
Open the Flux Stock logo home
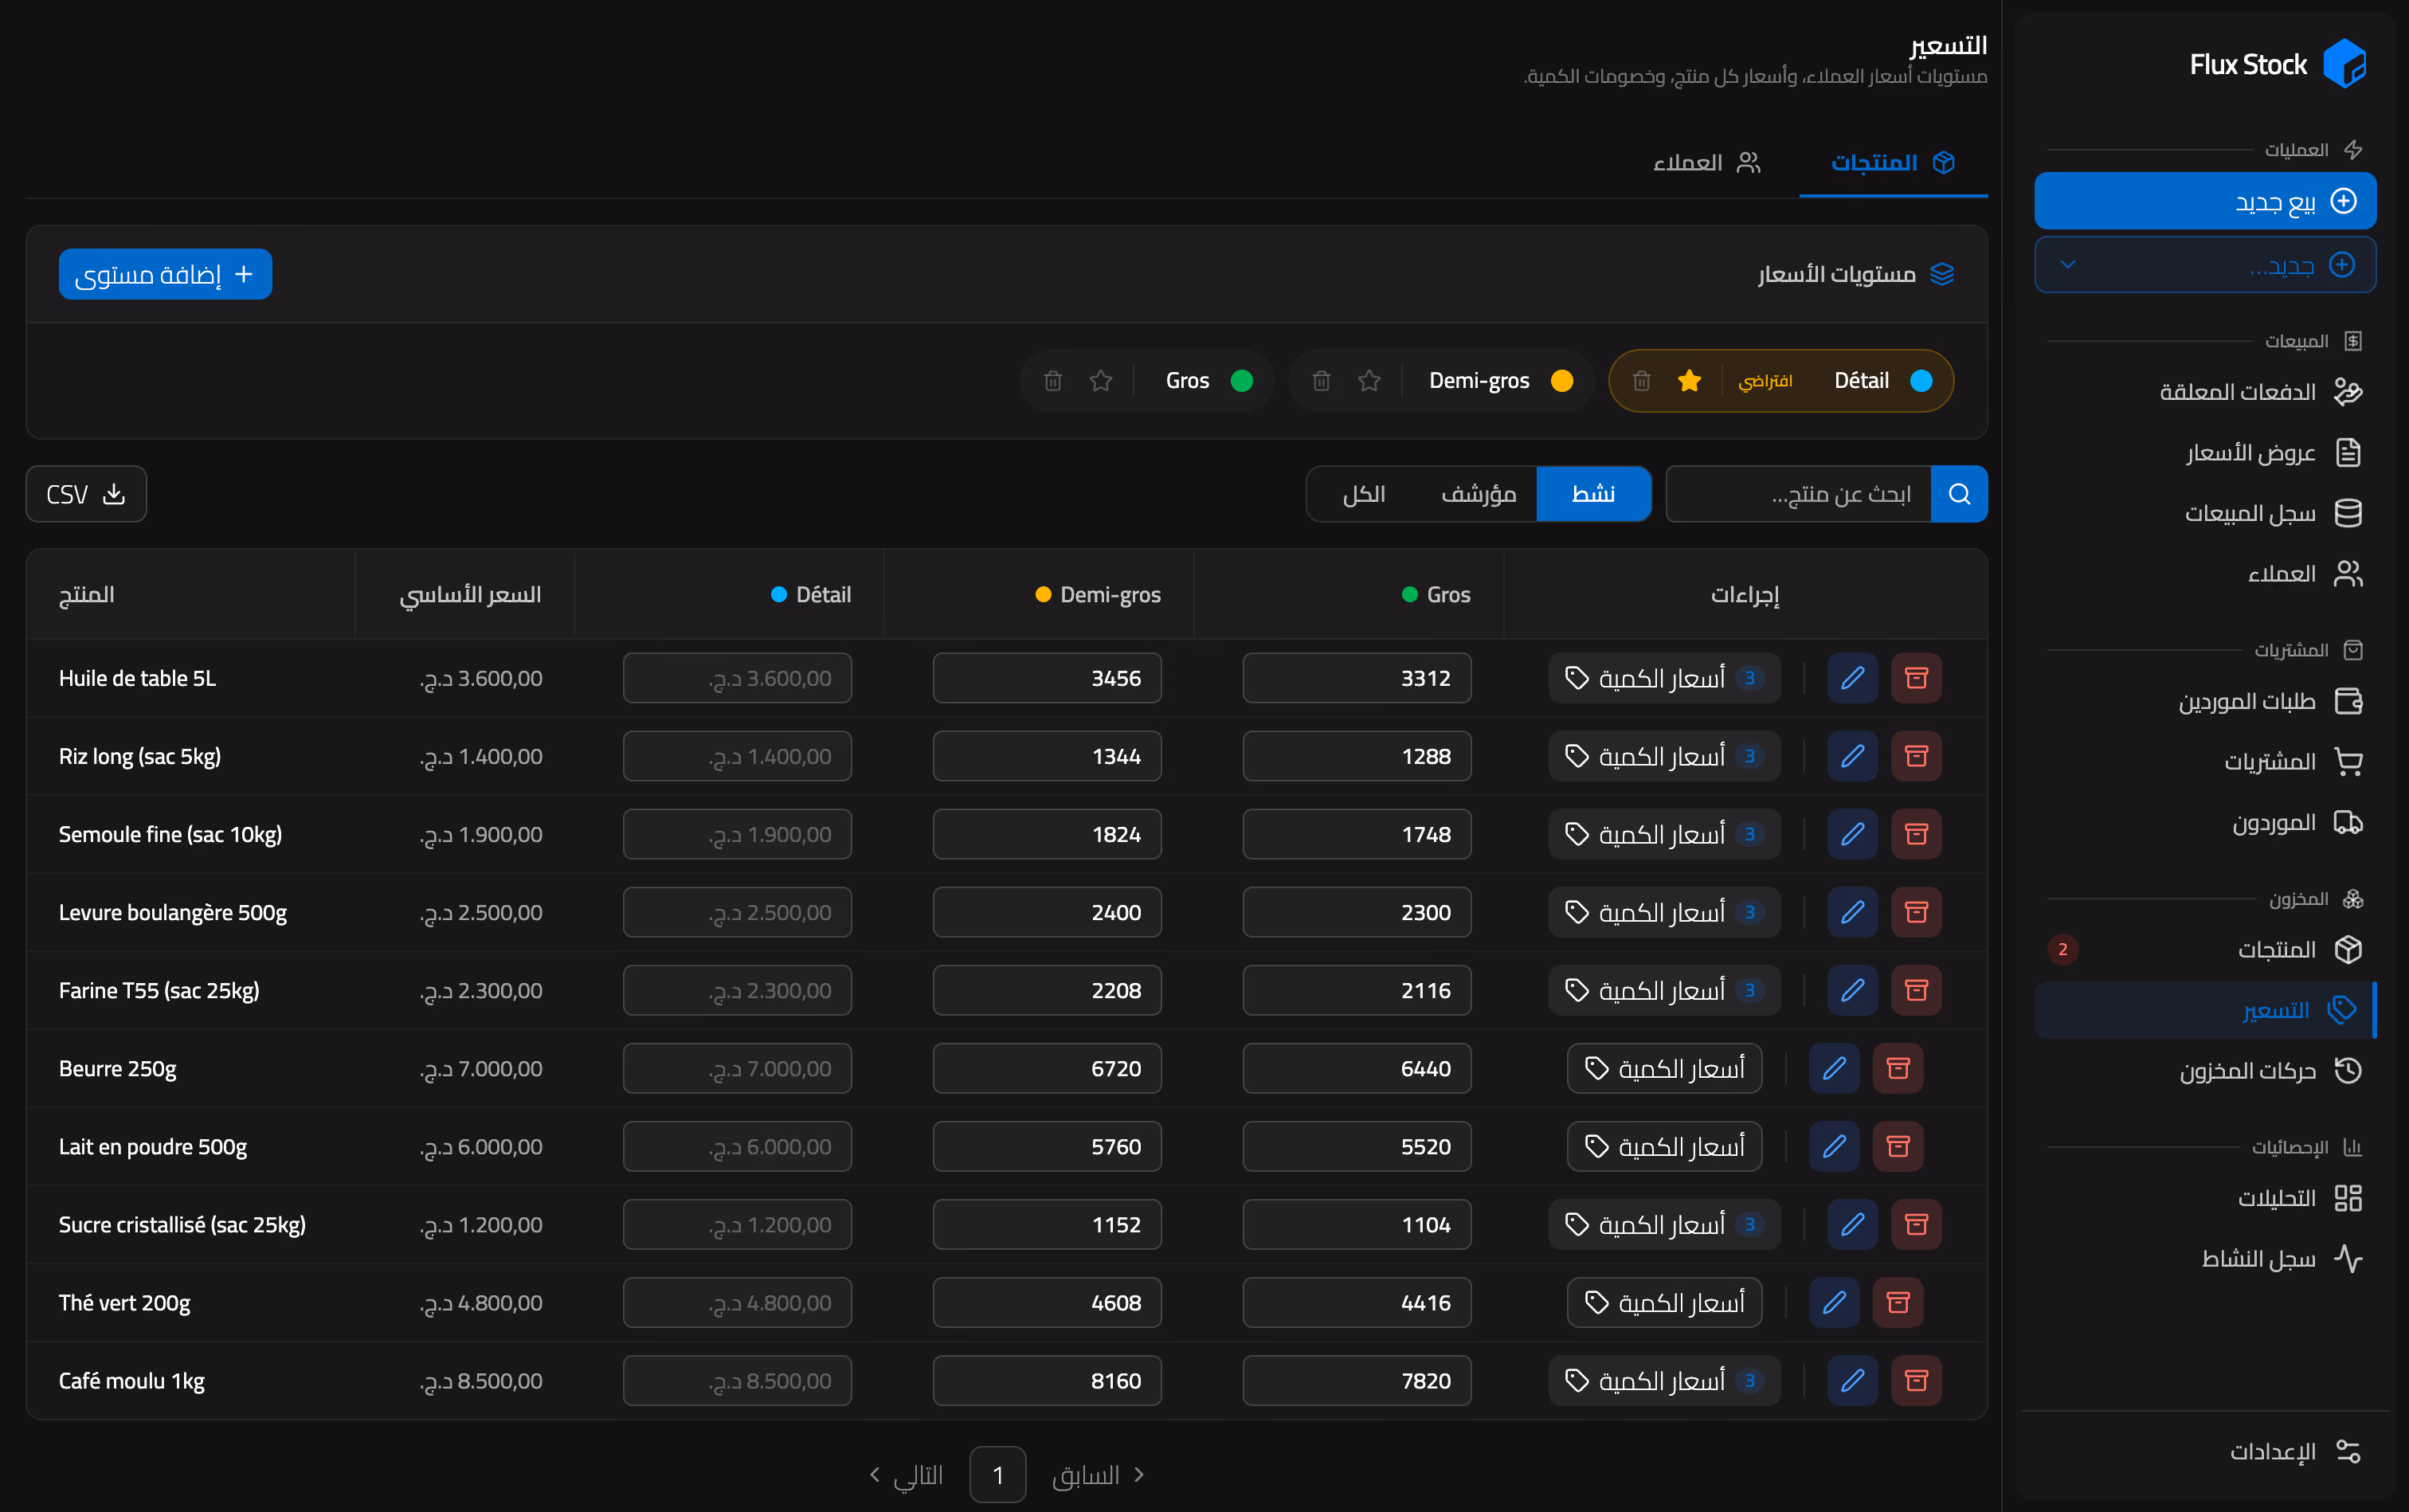pos(2277,65)
